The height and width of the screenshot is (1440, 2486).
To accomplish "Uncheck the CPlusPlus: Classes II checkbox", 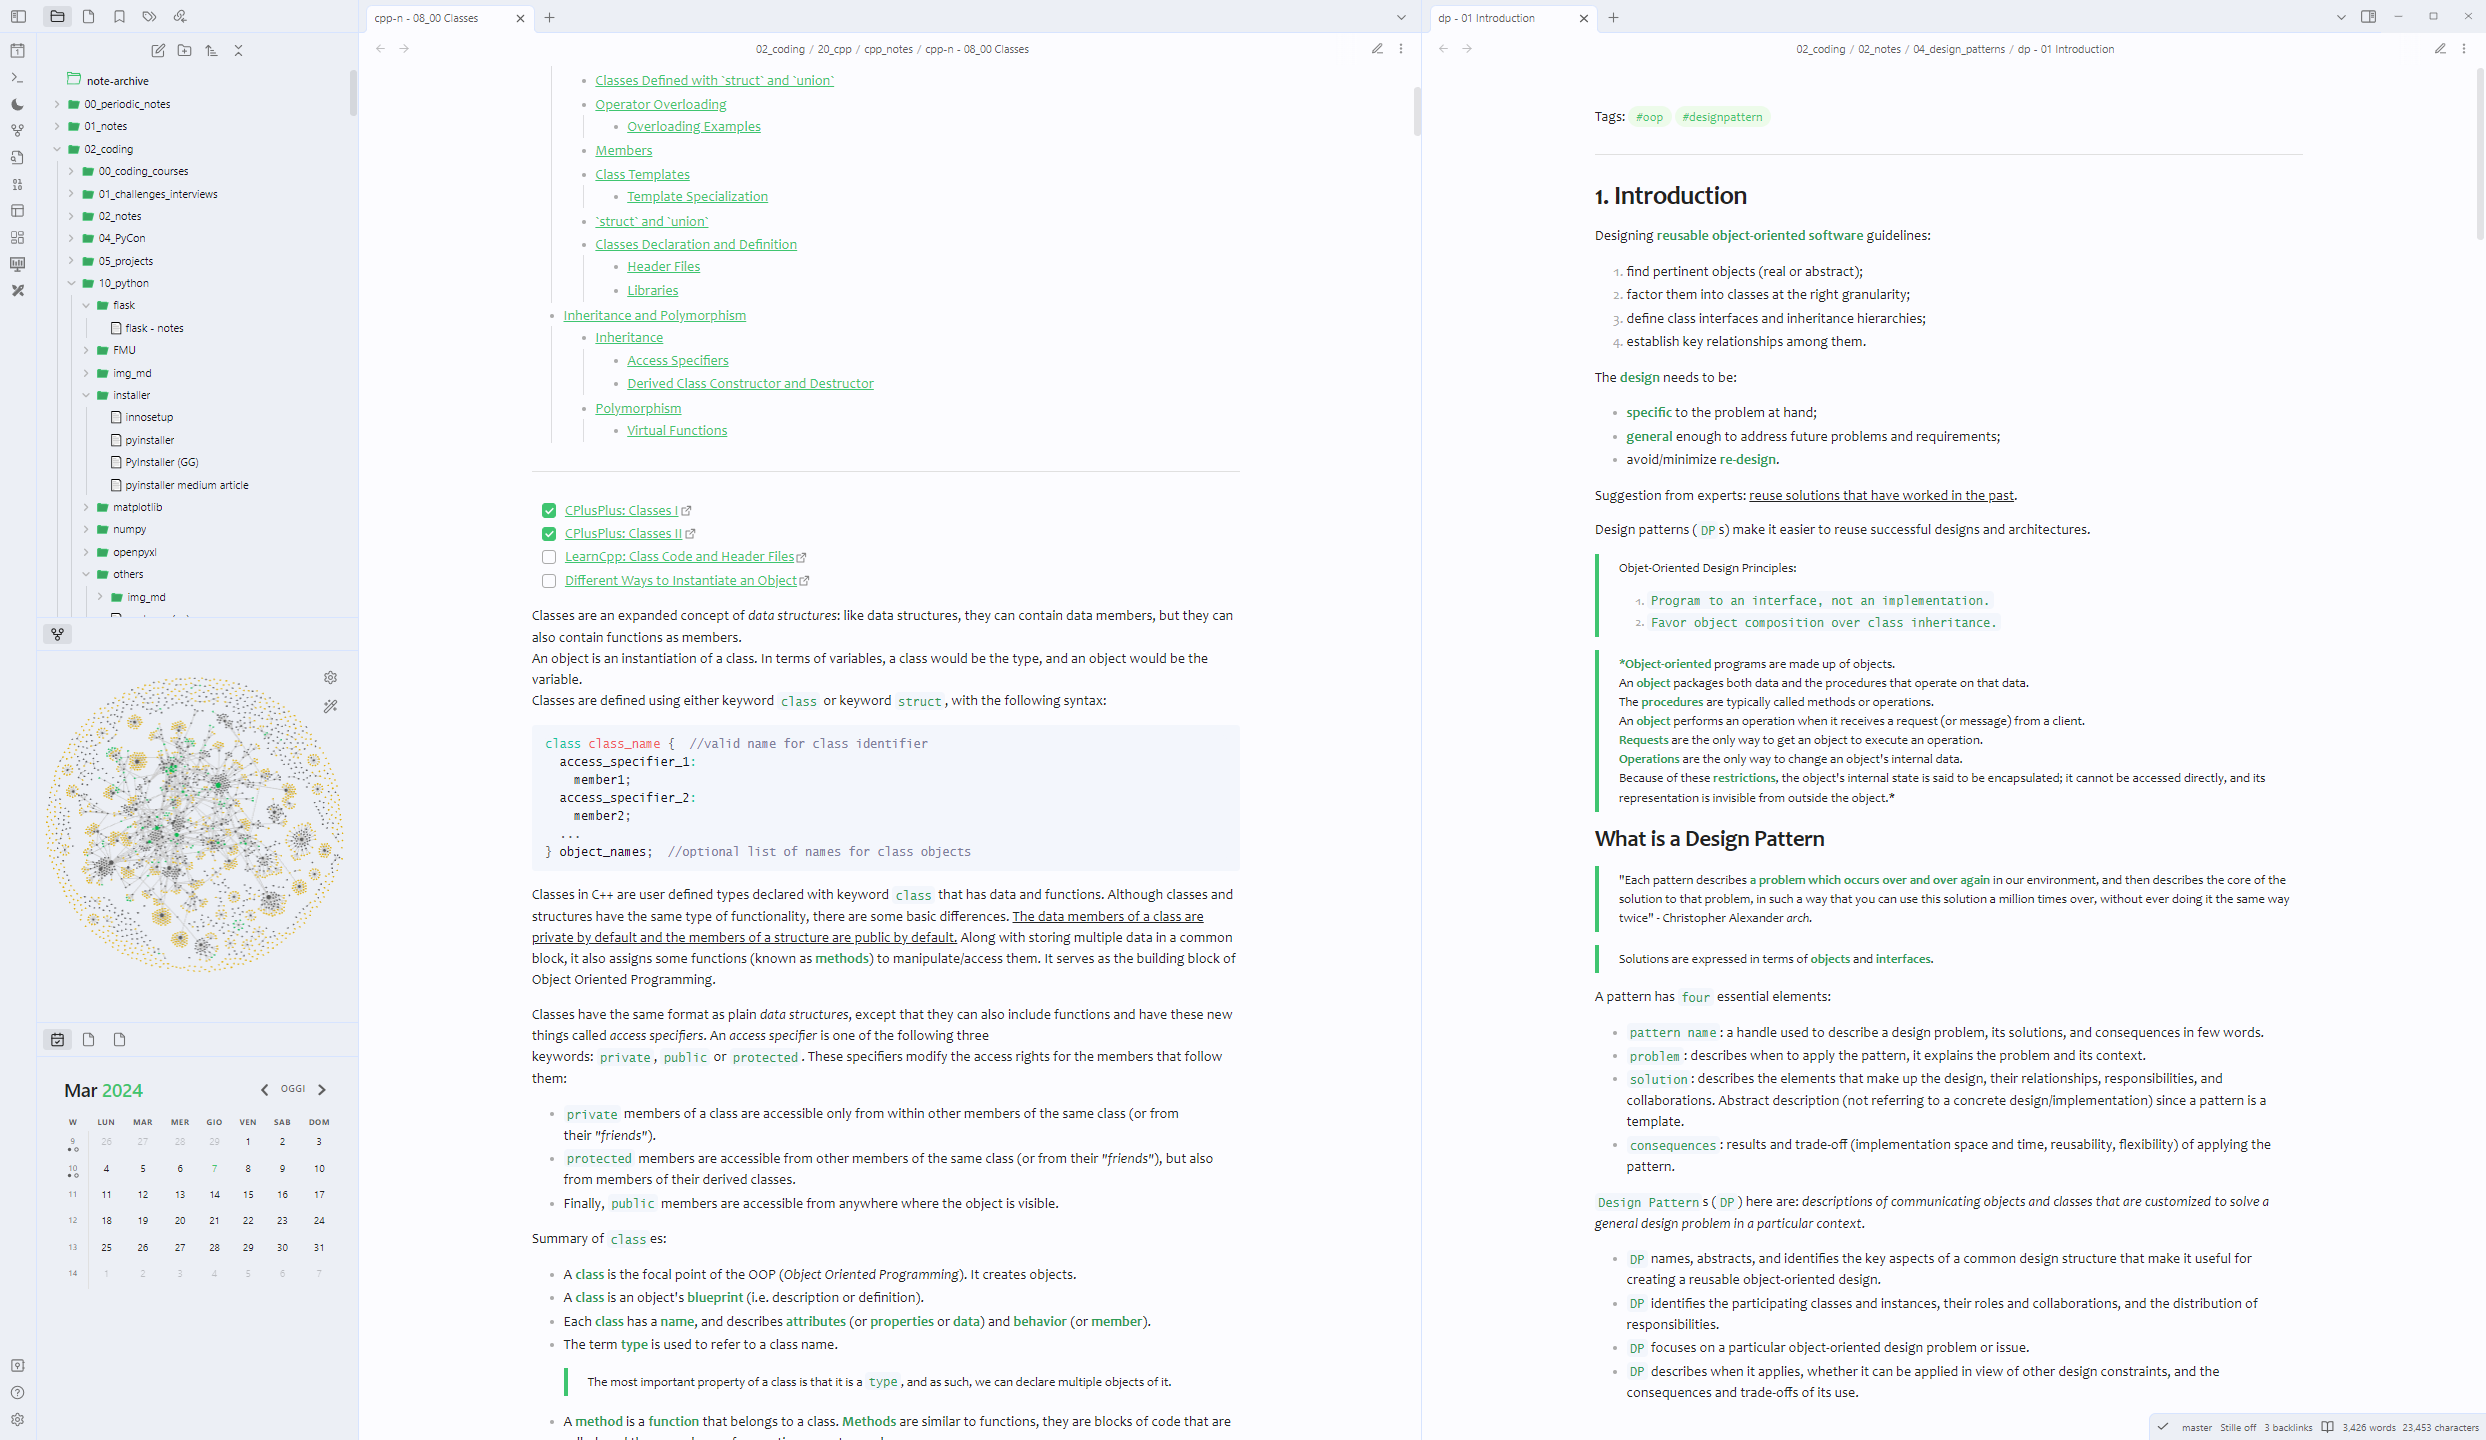I will click(x=549, y=534).
